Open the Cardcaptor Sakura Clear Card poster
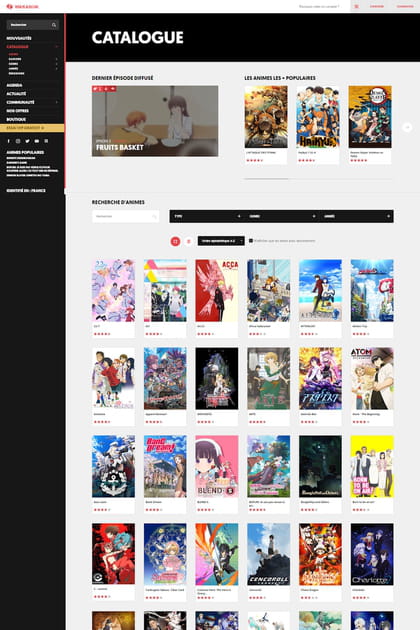This screenshot has width=420, height=630. [165, 554]
